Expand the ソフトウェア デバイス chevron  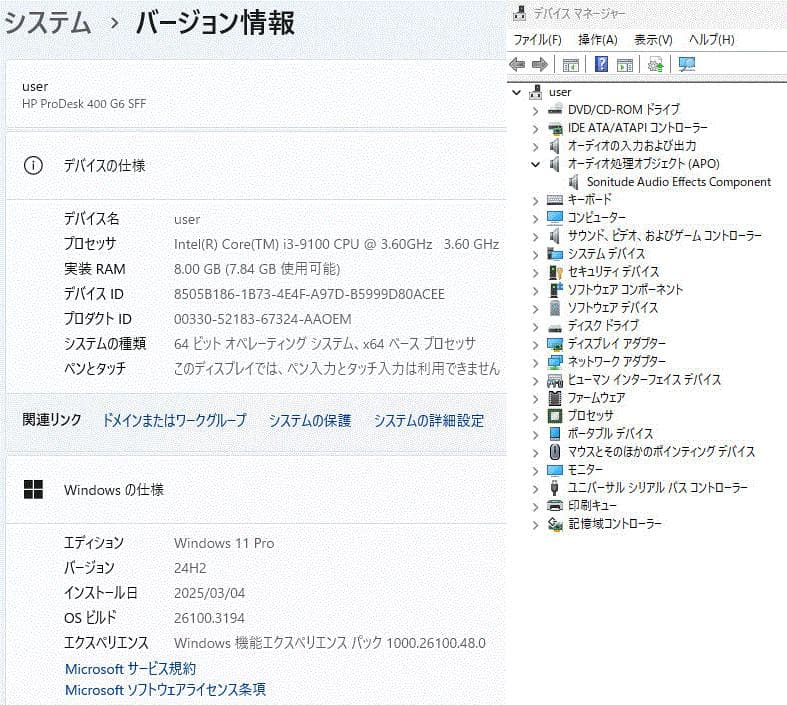536,309
